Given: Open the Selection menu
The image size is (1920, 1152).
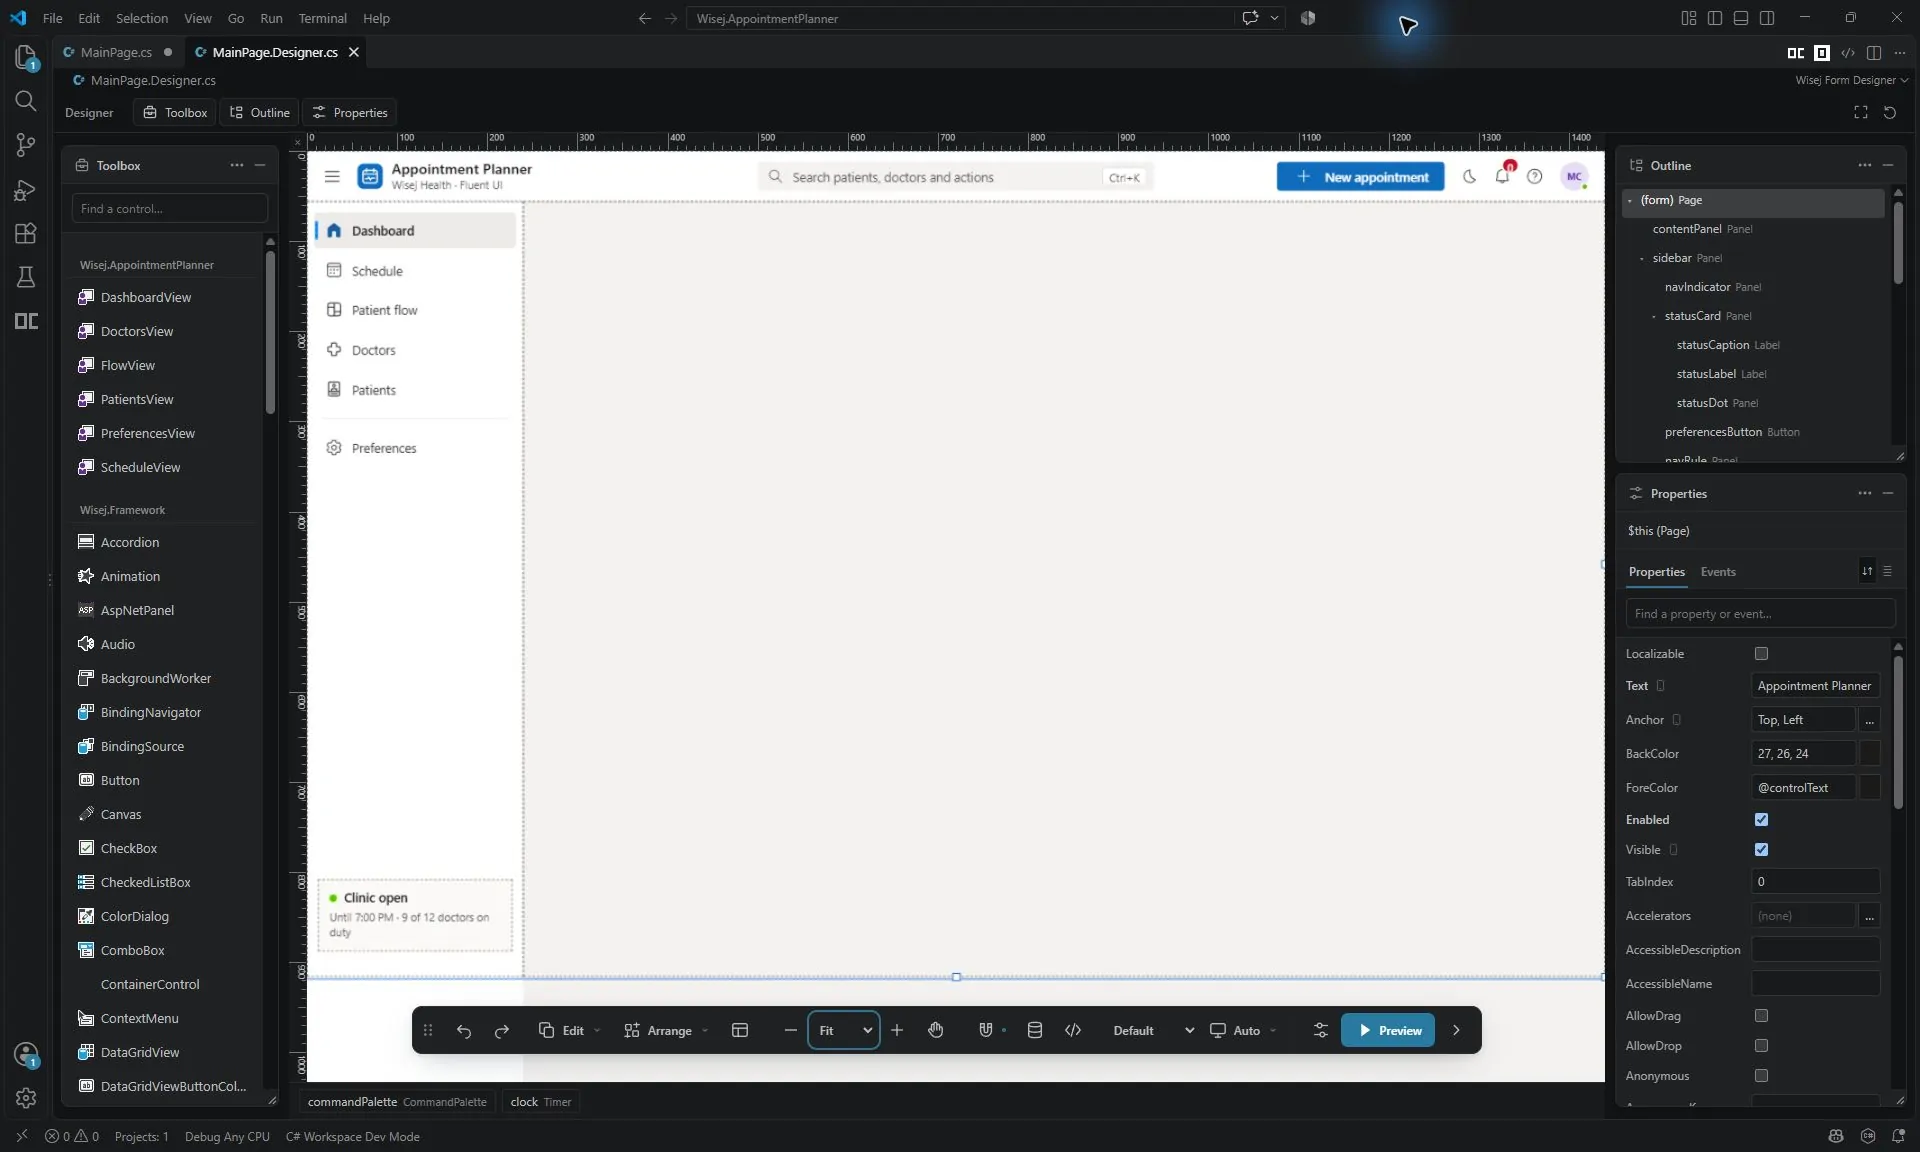Looking at the screenshot, I should tap(142, 18).
